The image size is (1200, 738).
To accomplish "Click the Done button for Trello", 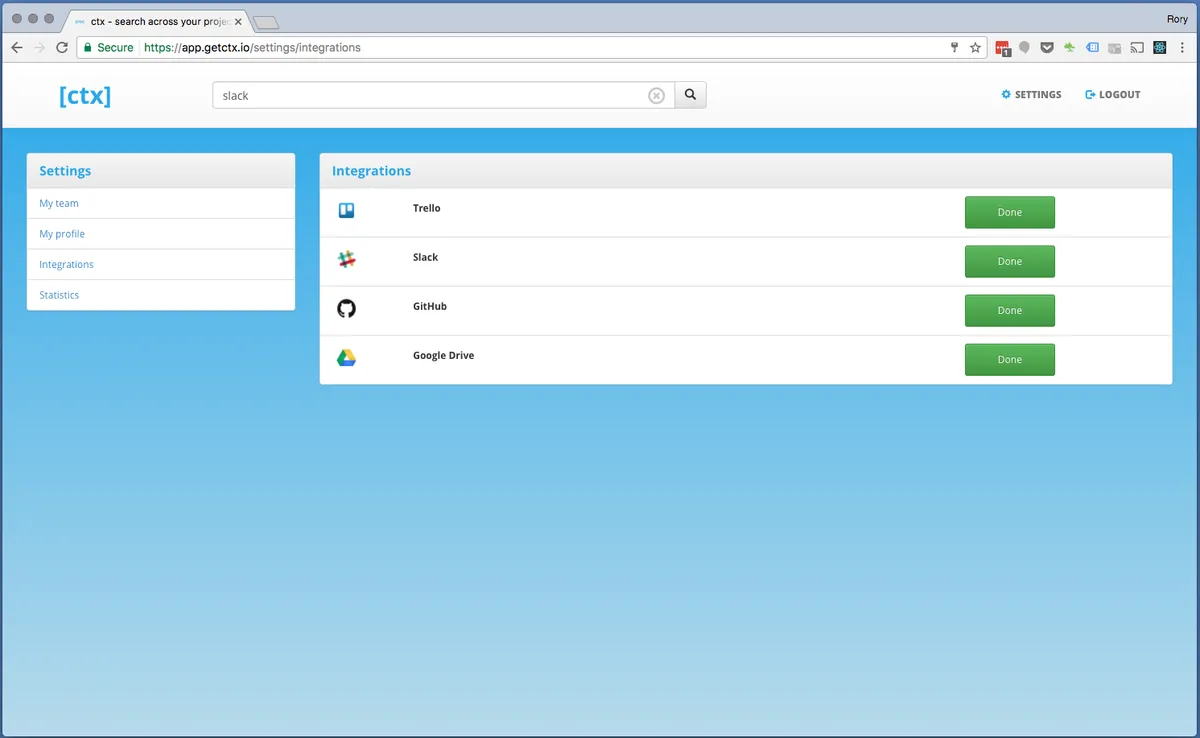I will (x=1009, y=212).
